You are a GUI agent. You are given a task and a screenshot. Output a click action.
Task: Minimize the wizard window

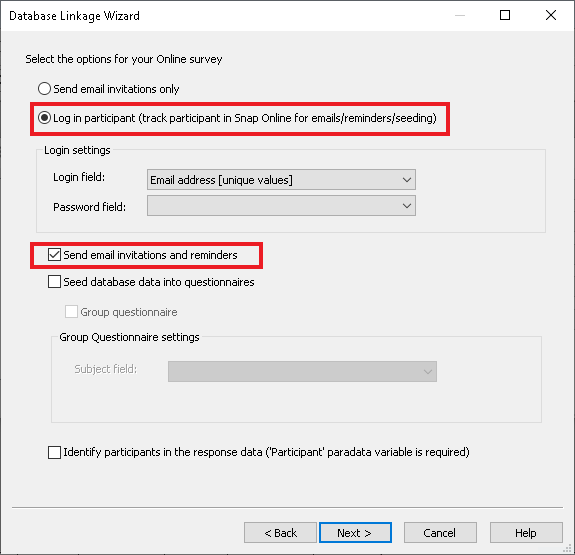[460, 15]
